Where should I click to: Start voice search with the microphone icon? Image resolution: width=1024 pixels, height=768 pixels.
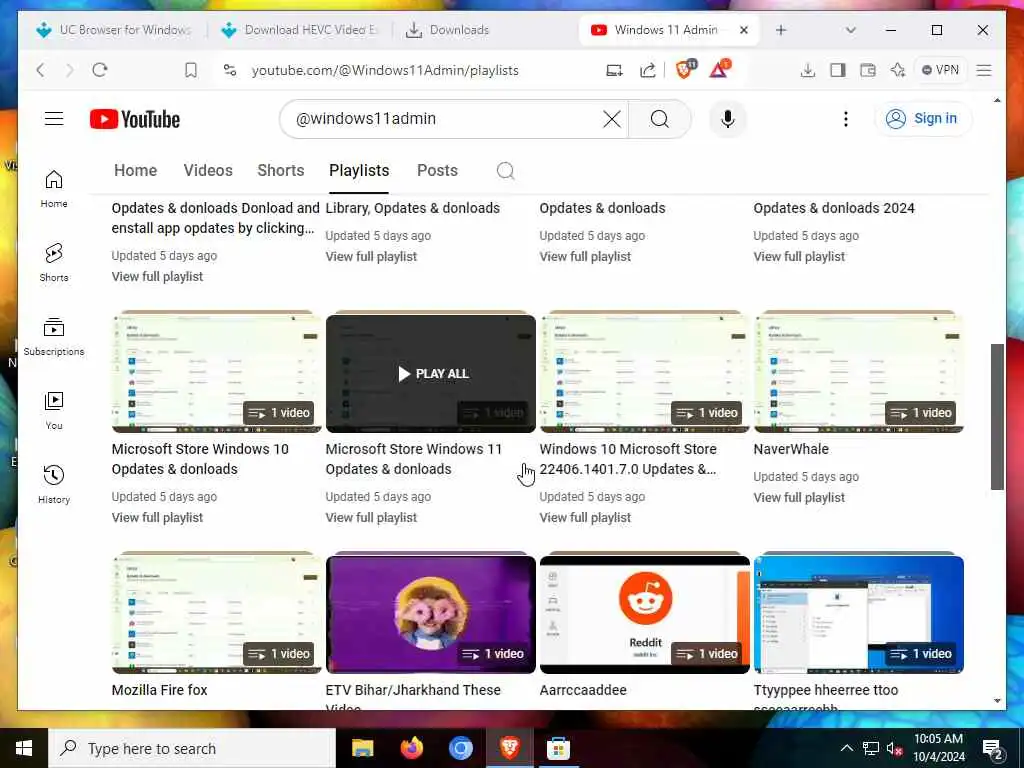728,119
